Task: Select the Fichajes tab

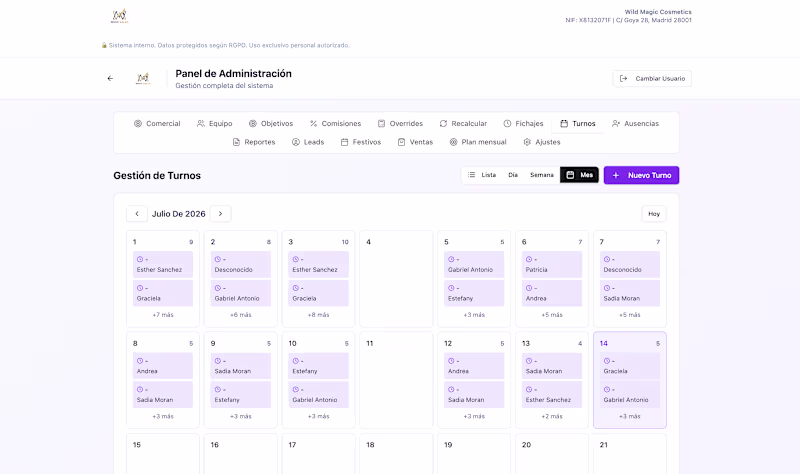Action: 523,123
